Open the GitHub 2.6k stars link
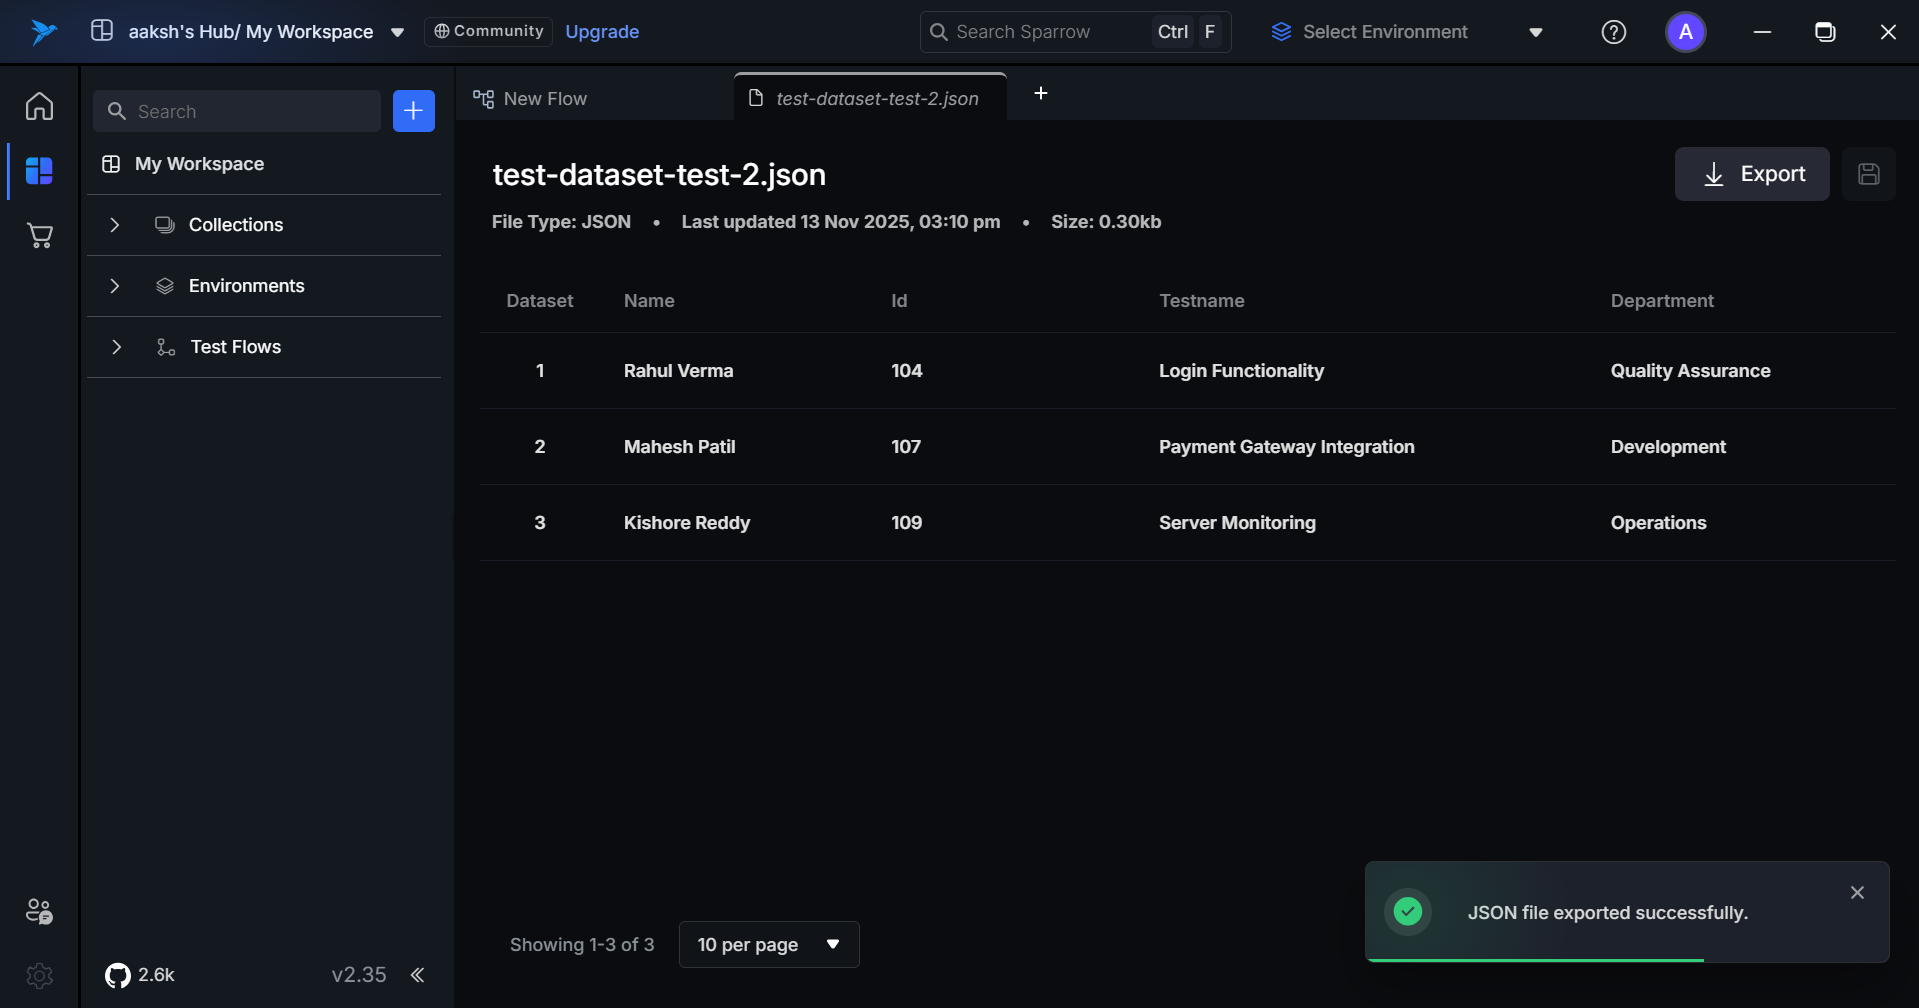The width and height of the screenshot is (1919, 1008). 140,975
